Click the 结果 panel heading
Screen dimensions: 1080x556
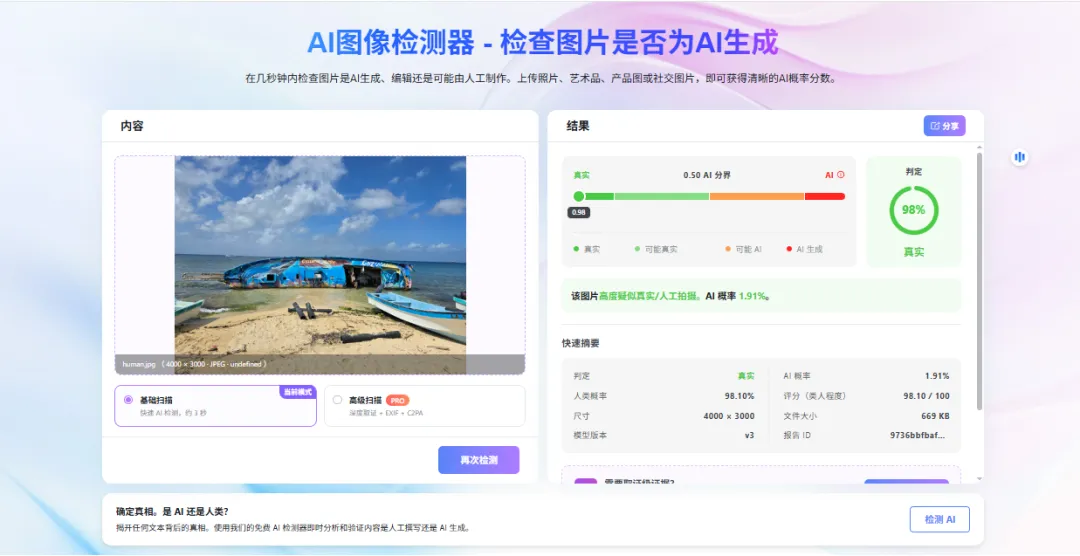coord(578,126)
